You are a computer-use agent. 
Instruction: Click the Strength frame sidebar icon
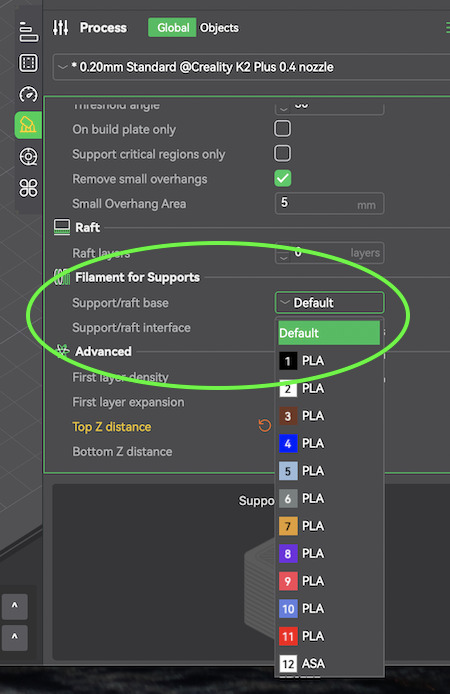[28, 63]
